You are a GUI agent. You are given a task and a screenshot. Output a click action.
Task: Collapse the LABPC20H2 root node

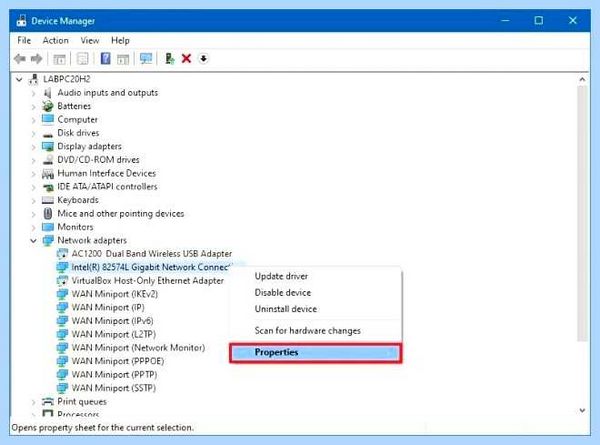19,80
